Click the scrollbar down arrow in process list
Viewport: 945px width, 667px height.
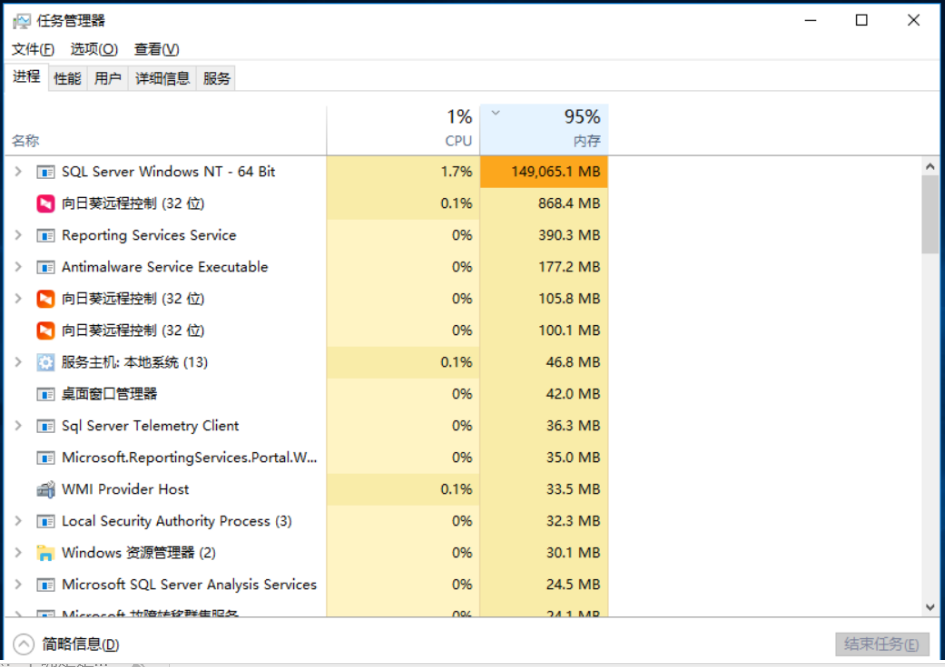point(931,606)
